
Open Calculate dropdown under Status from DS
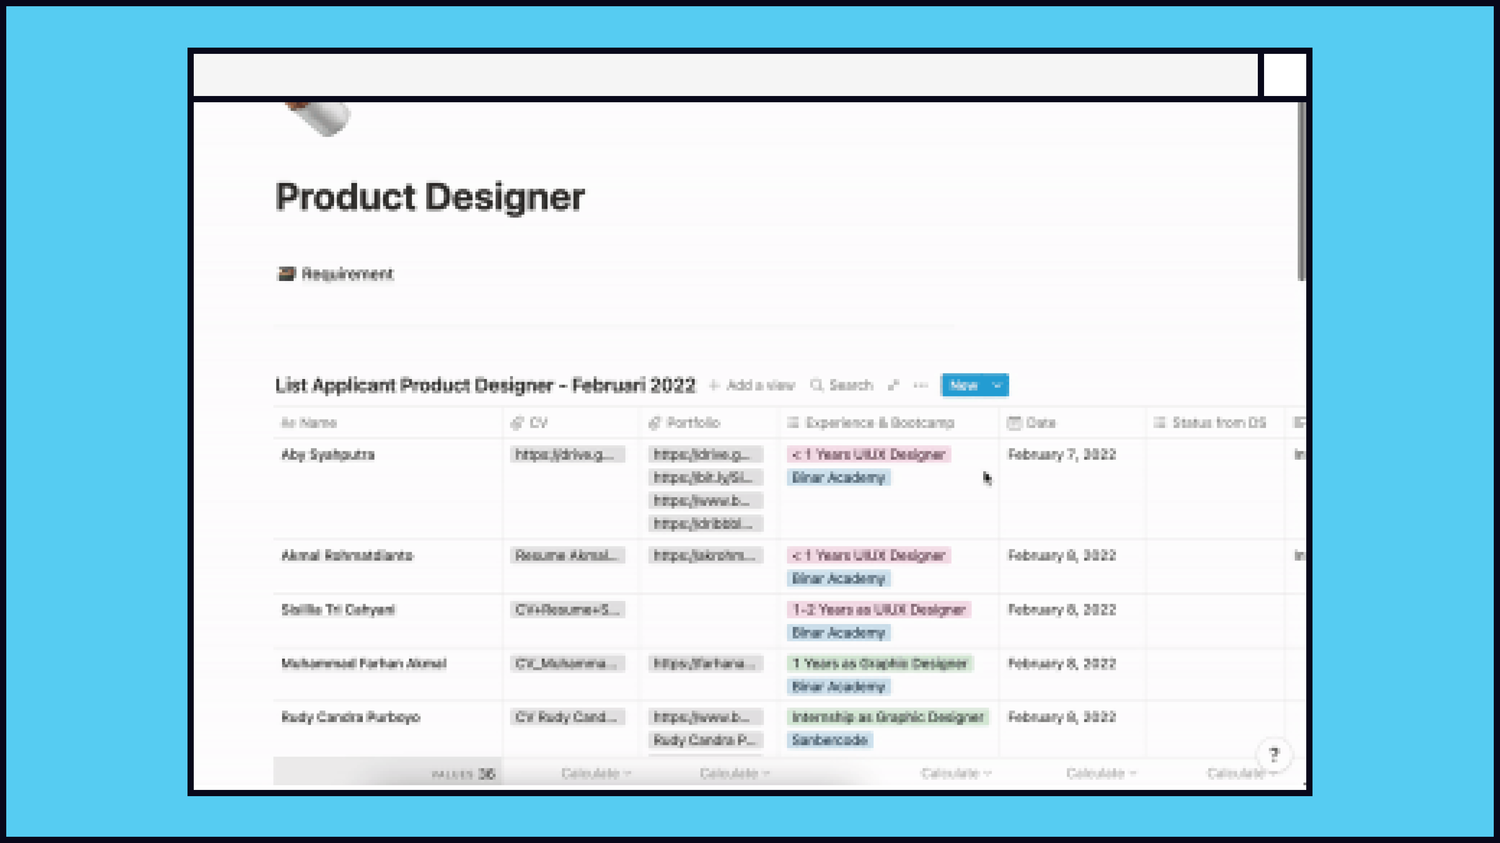coord(1241,774)
